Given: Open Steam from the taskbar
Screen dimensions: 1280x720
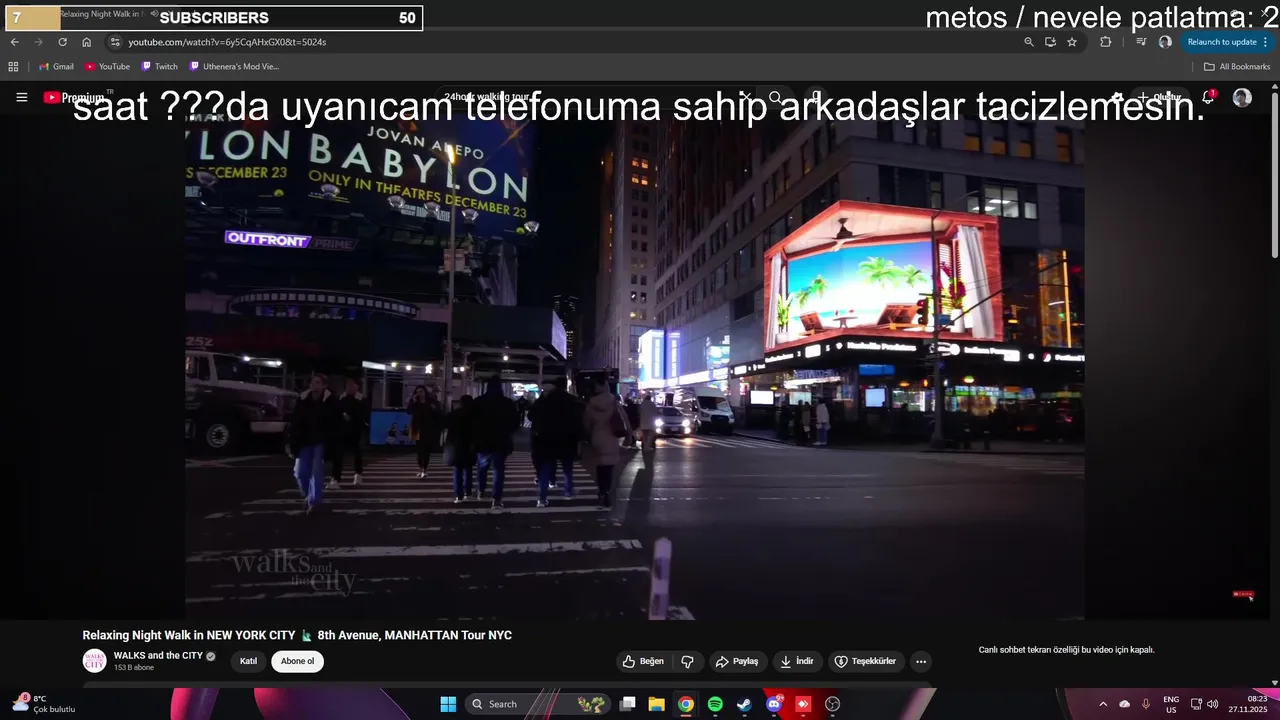Looking at the screenshot, I should tap(744, 704).
